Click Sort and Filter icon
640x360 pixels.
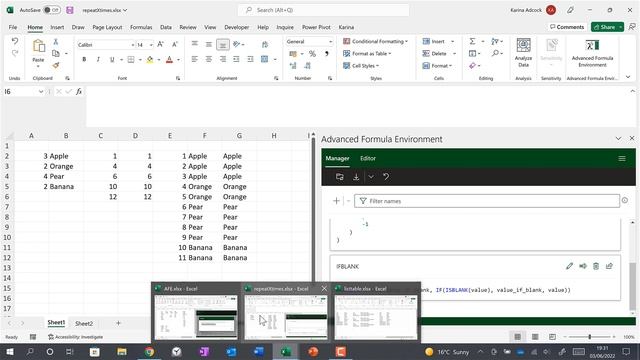pos(495,41)
